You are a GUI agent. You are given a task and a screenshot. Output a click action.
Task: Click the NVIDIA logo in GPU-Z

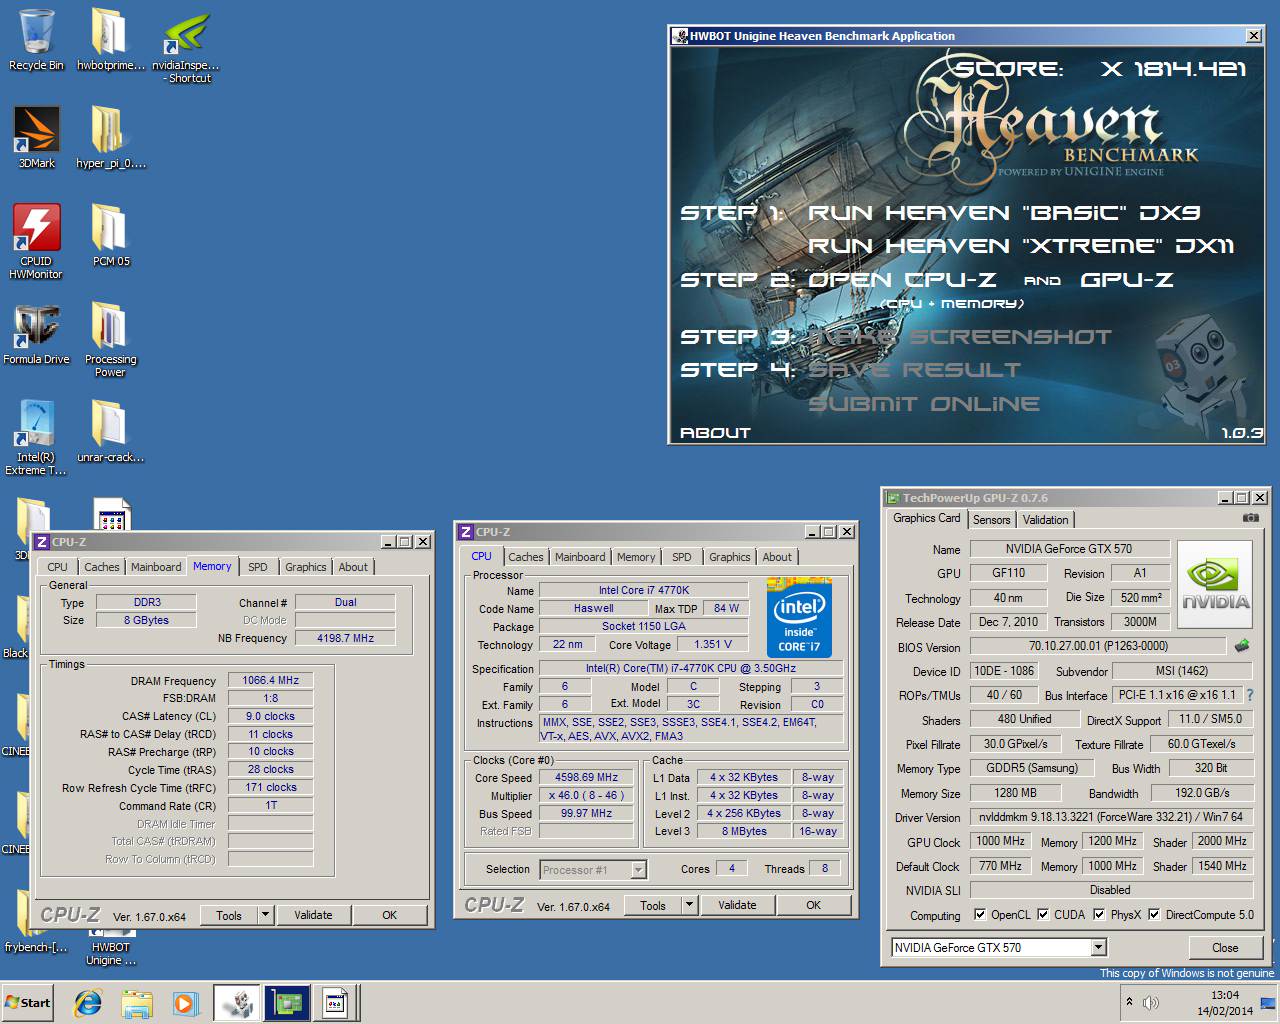tap(1215, 585)
